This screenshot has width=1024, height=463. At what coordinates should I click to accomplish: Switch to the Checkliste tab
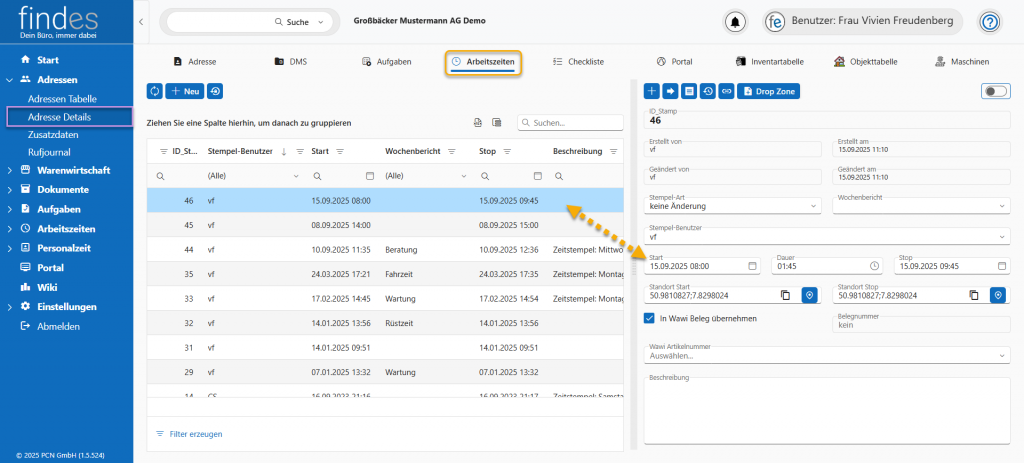578,62
